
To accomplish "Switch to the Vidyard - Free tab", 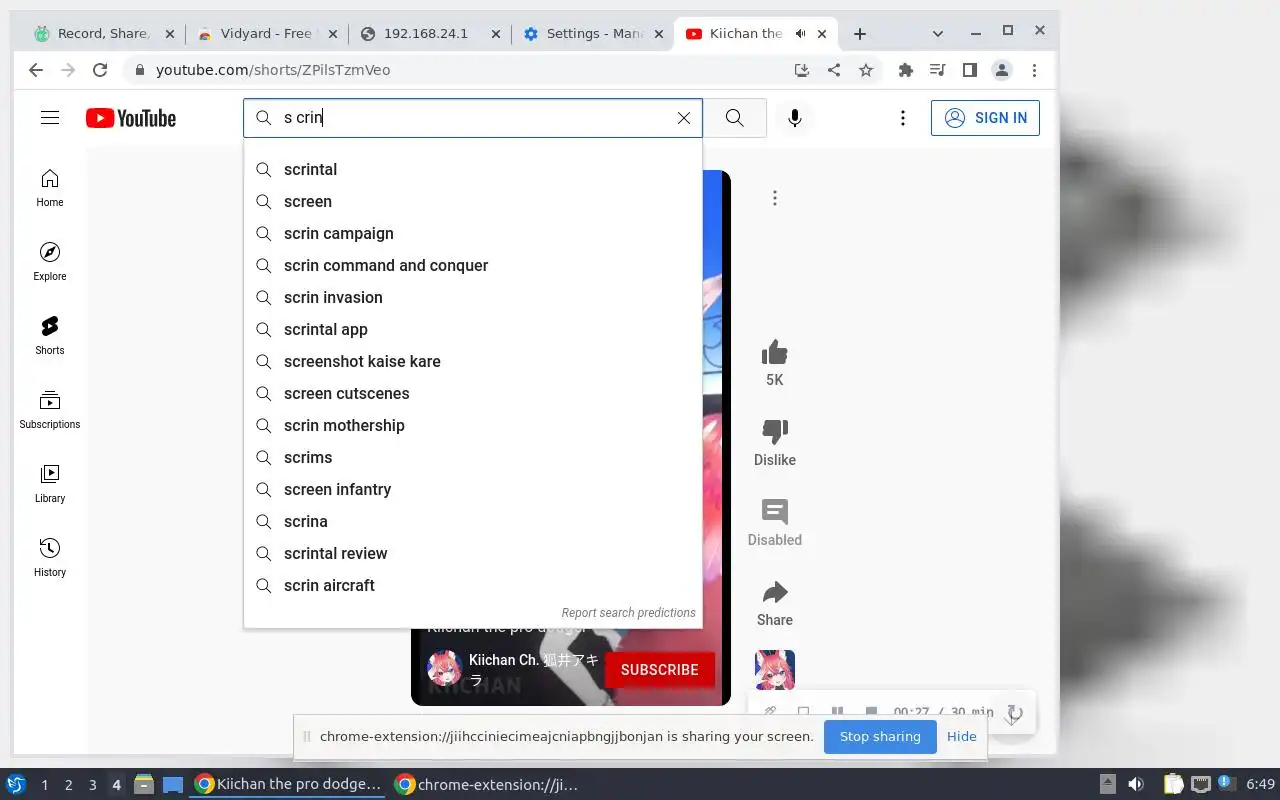I will click(x=266, y=33).
